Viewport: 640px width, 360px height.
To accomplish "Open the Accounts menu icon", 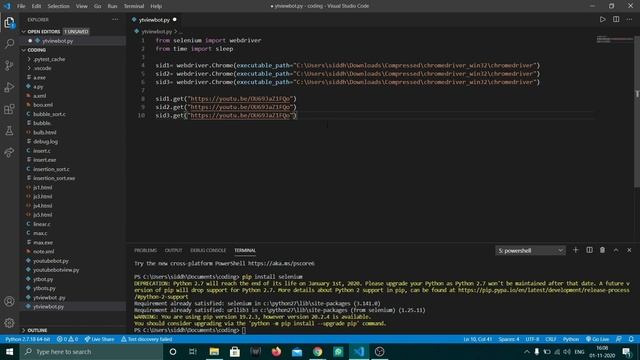I will click(9, 301).
